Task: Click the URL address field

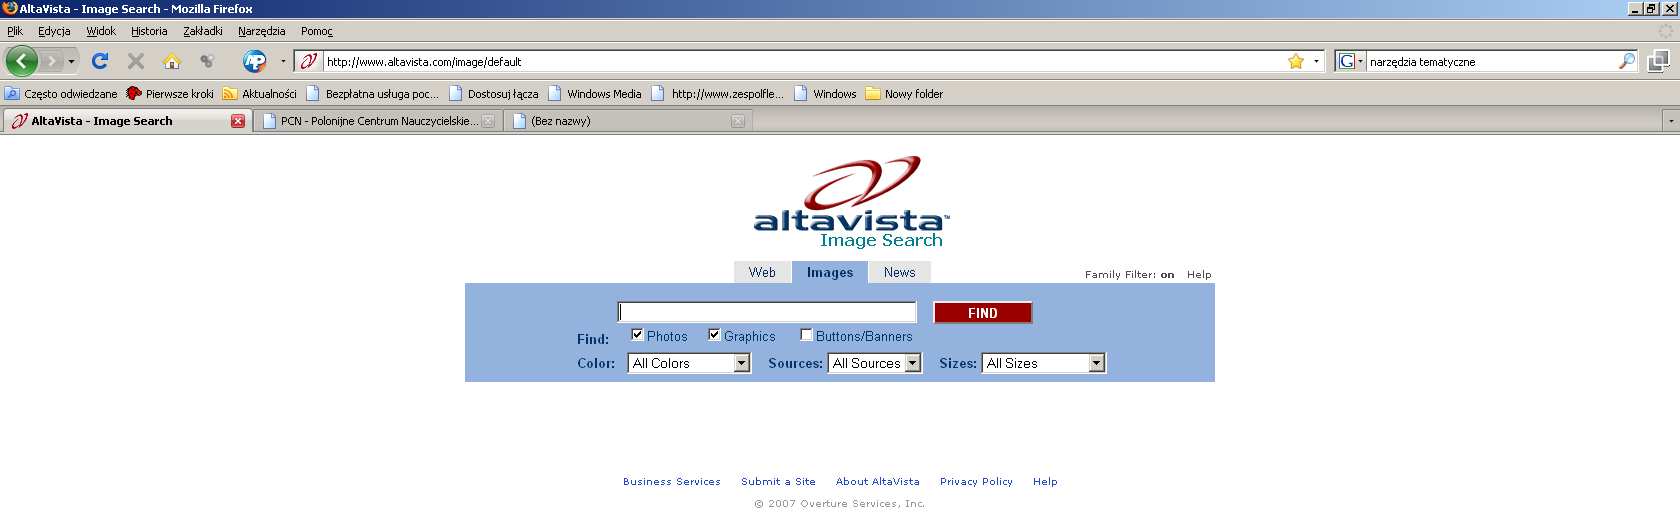Action: (805, 61)
